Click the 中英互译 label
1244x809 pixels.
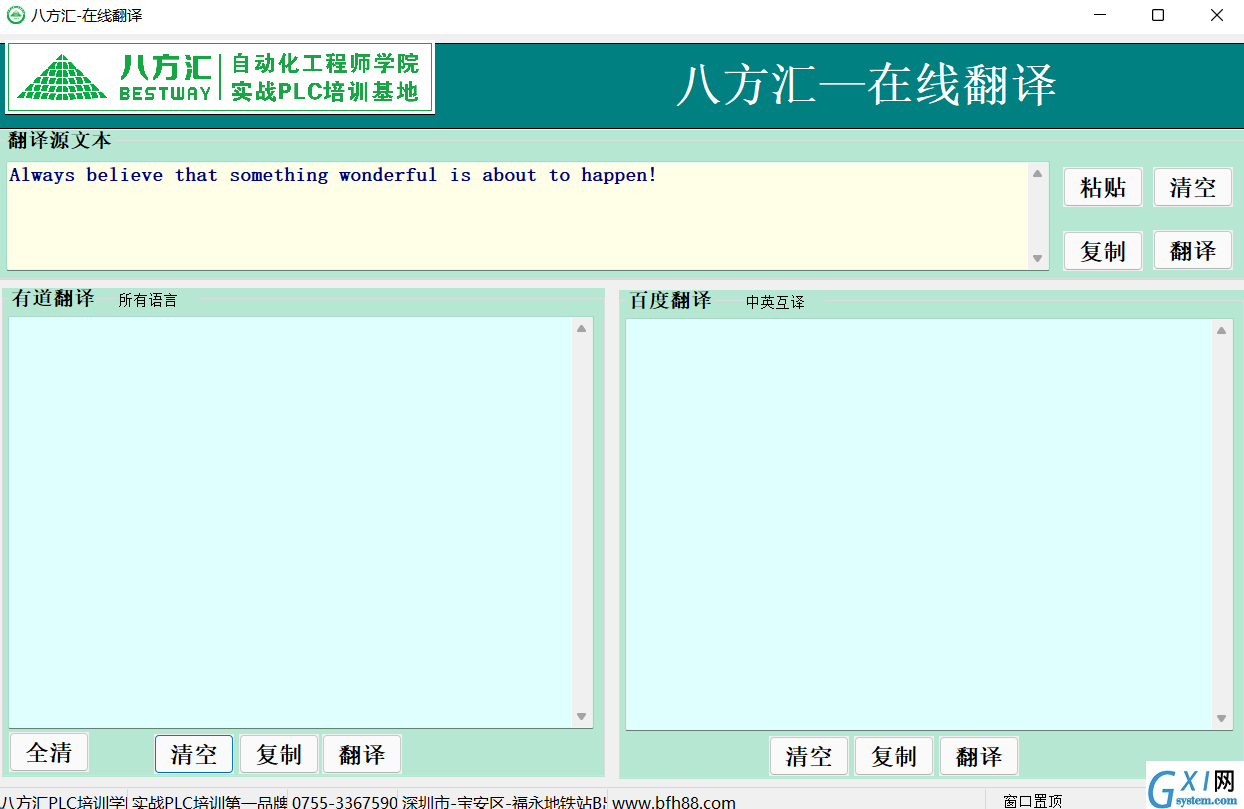tap(775, 302)
